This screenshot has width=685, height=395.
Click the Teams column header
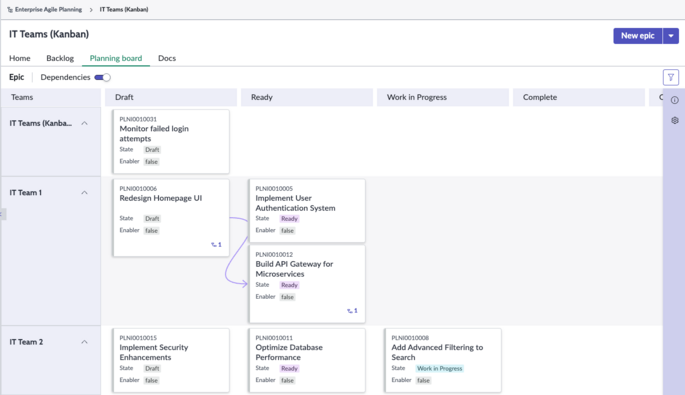coord(51,97)
